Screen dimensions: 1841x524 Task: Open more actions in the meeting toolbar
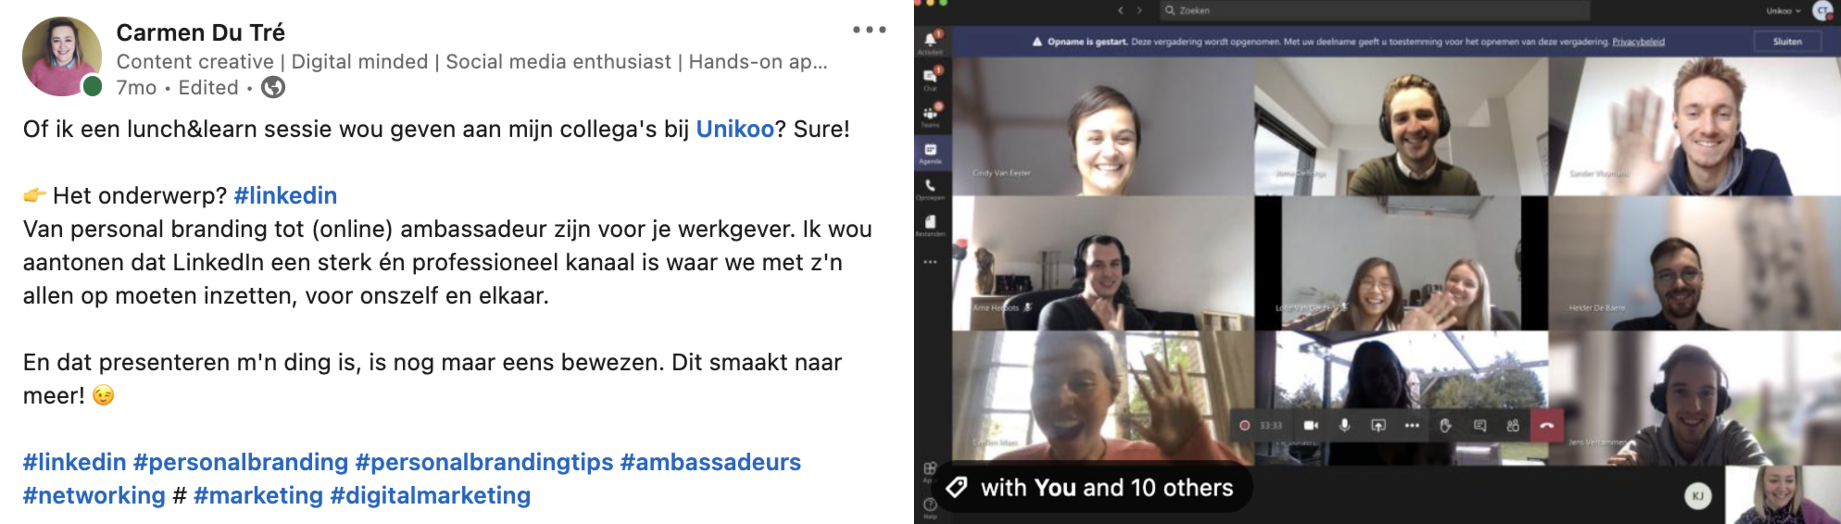pos(1412,425)
